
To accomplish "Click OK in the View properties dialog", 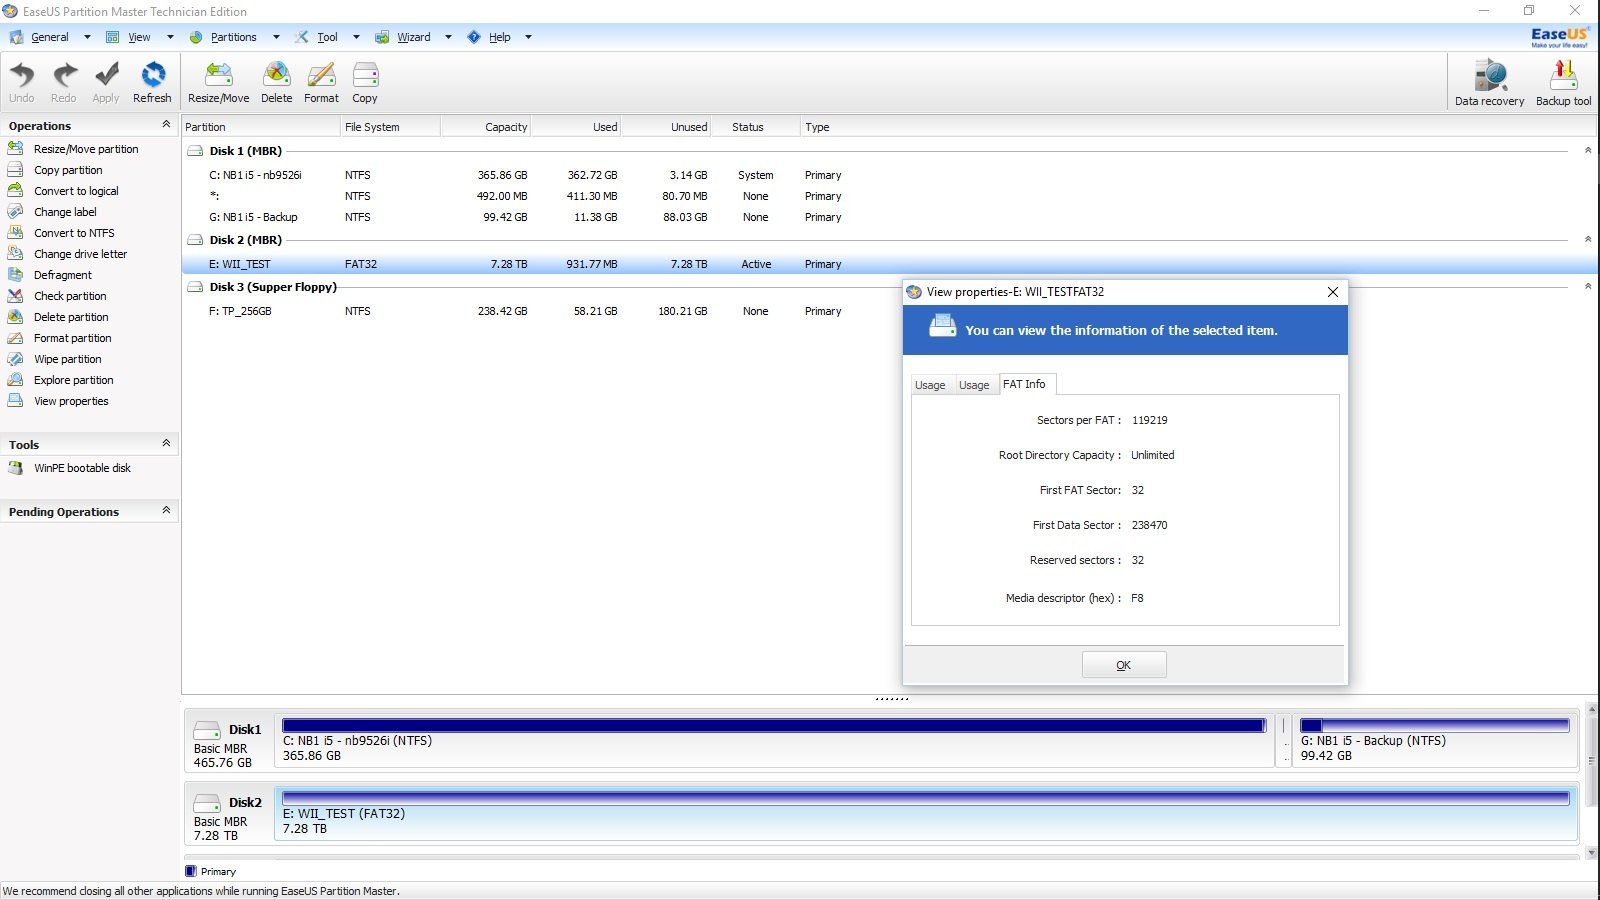I will [1124, 665].
